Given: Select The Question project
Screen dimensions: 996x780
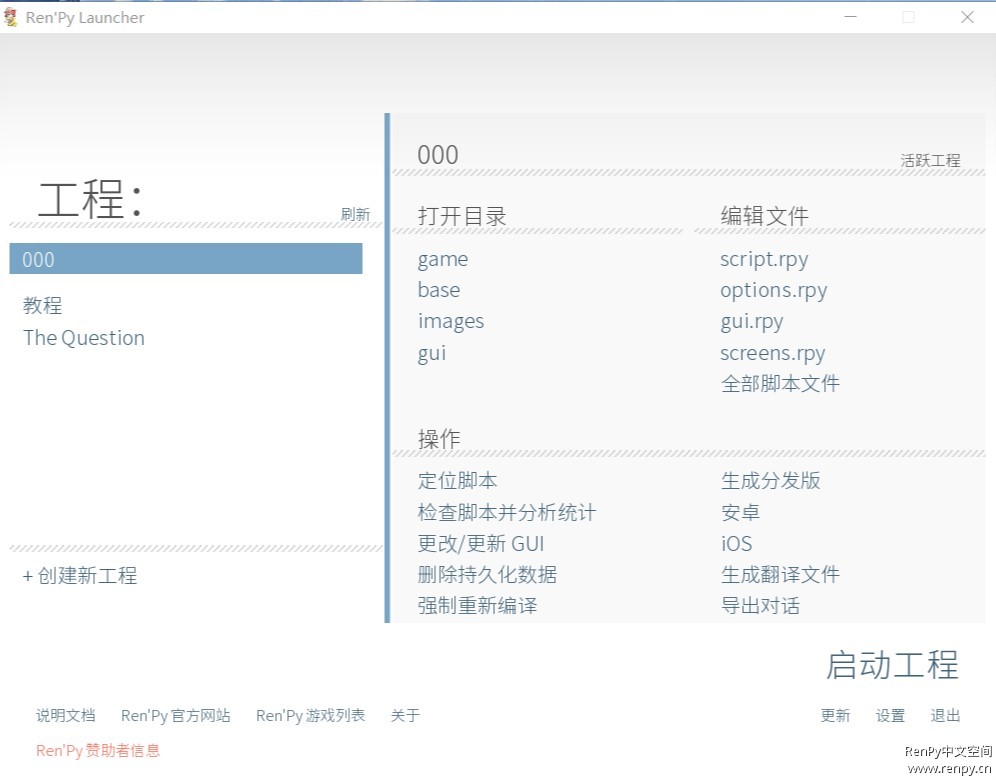Looking at the screenshot, I should tap(84, 338).
